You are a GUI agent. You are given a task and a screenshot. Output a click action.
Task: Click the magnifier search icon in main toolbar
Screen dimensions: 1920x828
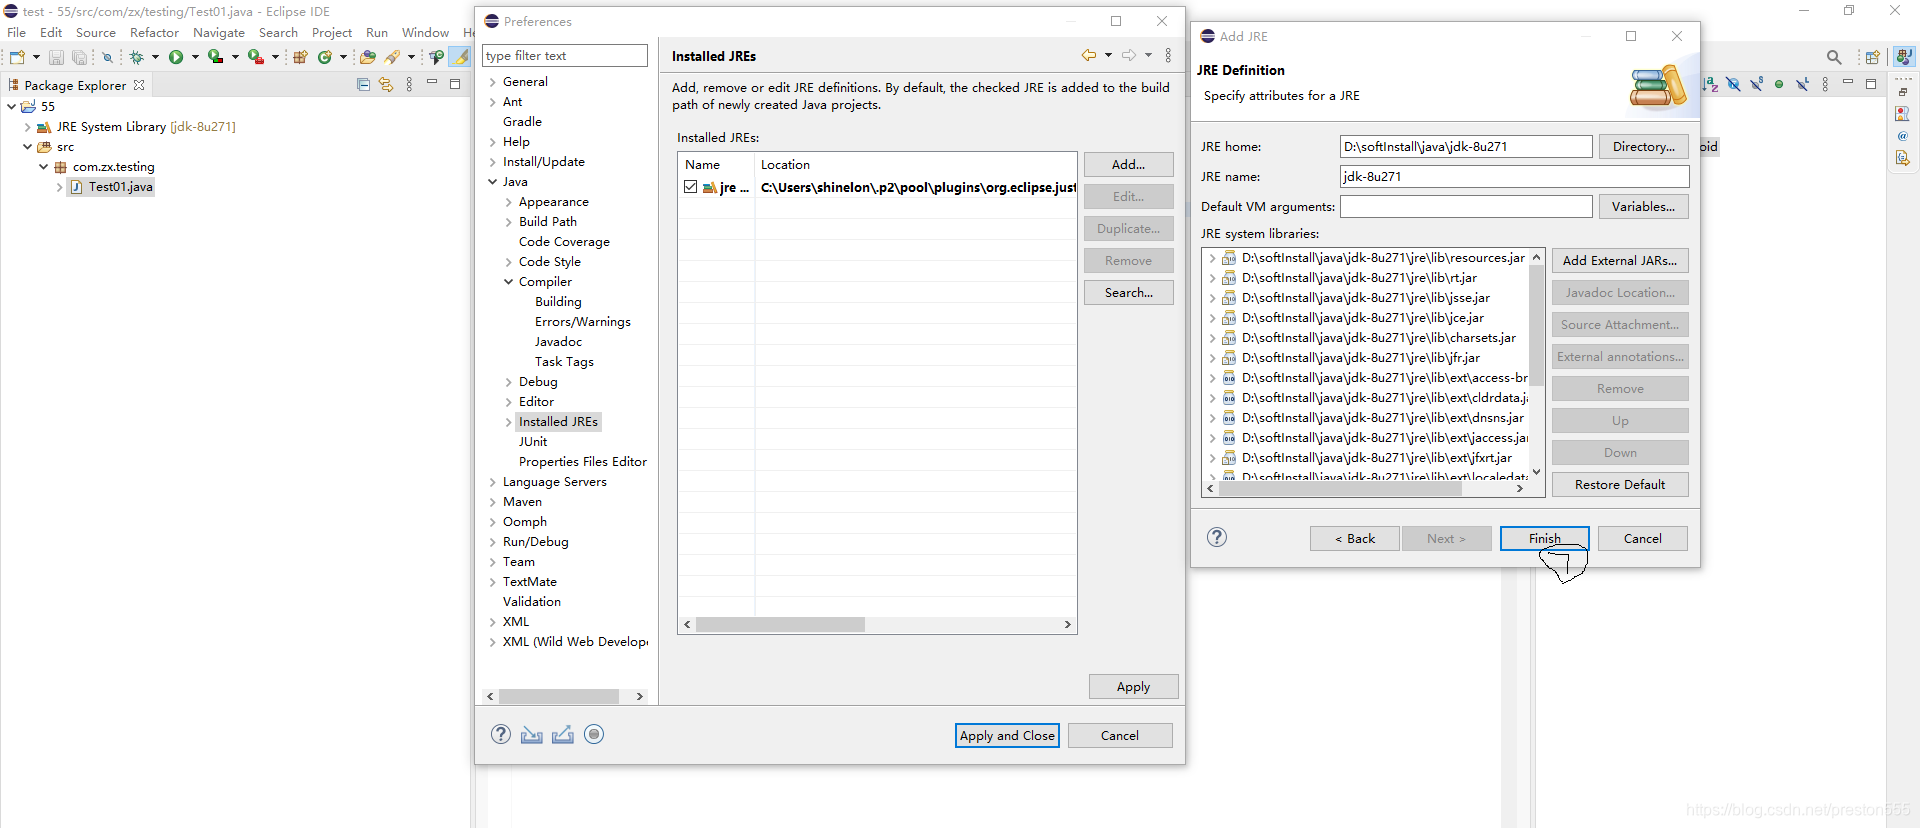(x=1834, y=57)
